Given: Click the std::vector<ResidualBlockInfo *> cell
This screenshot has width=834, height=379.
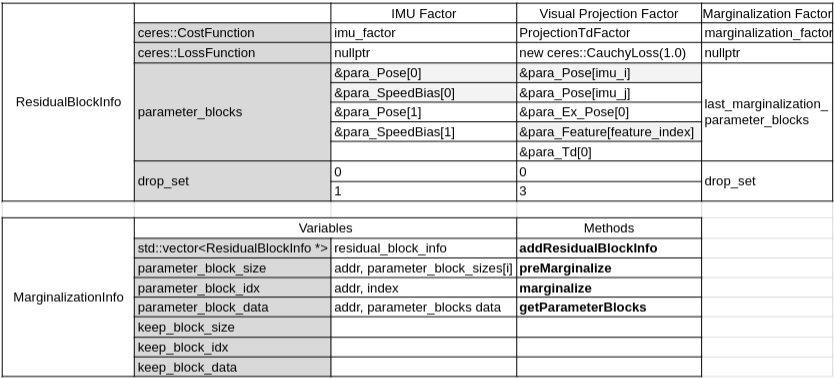Looking at the screenshot, I should pos(232,248).
